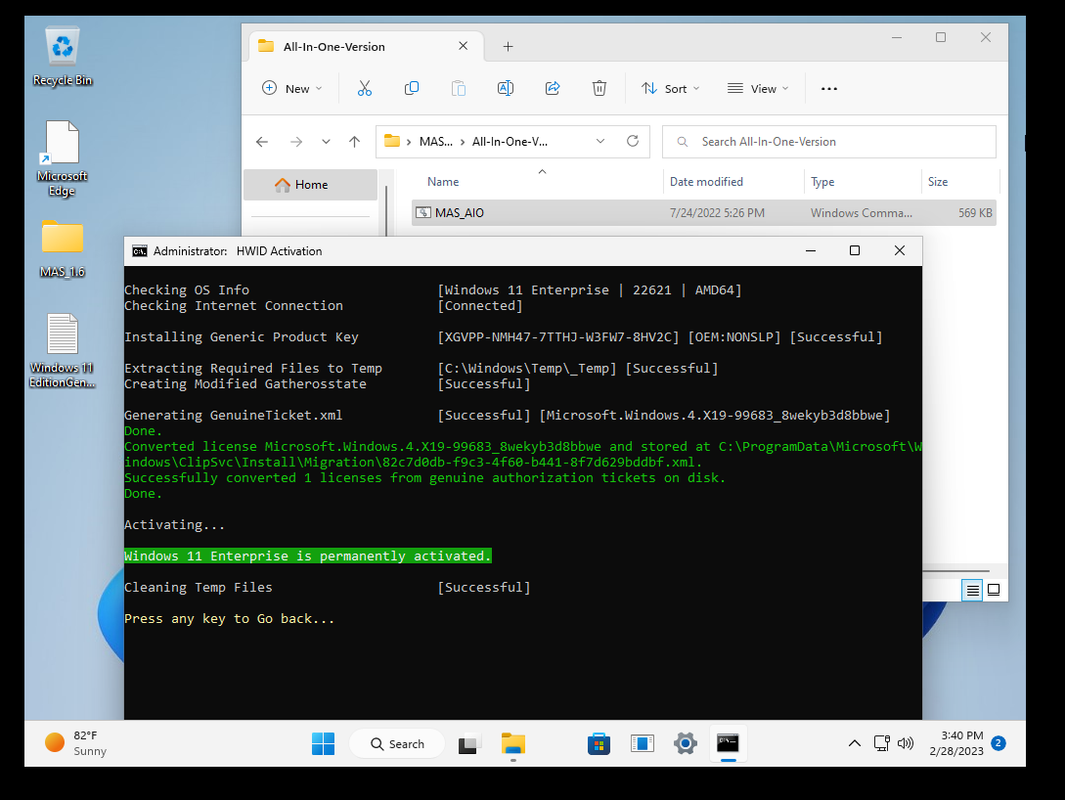
Task: Open the Recycle Bin desktop icon
Action: (x=62, y=56)
